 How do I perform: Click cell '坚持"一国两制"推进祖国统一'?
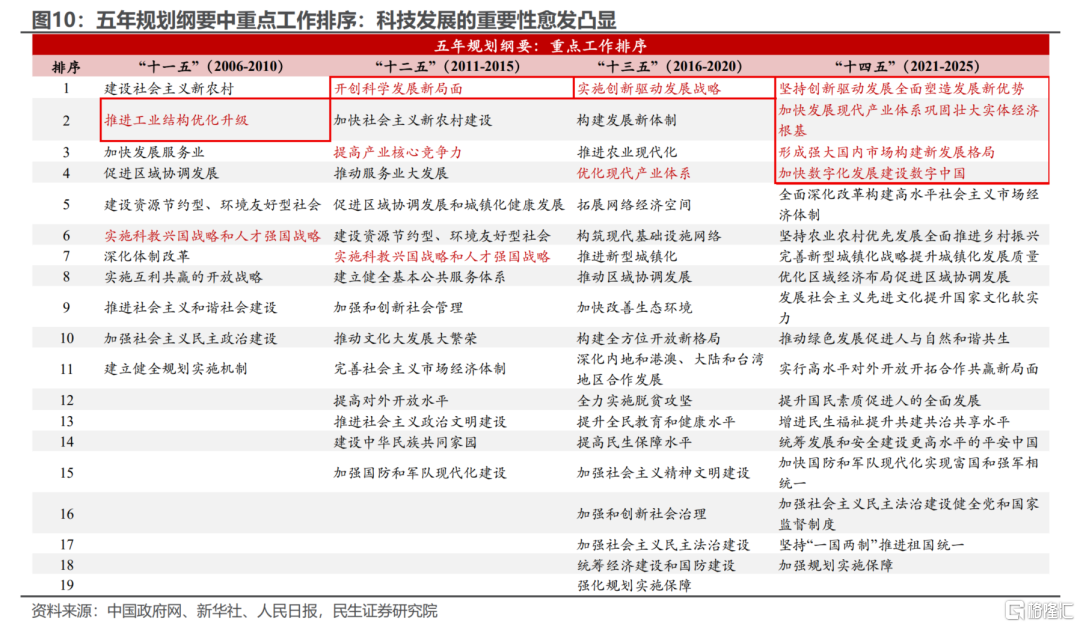click(x=871, y=544)
